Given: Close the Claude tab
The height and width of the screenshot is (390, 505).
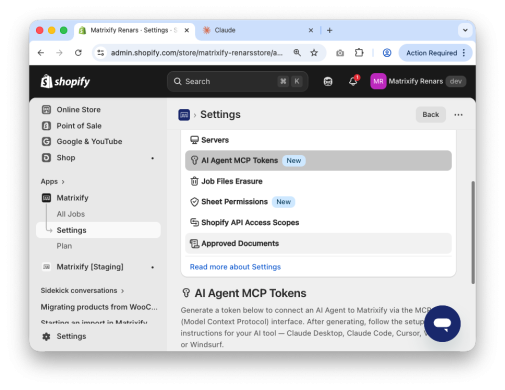Looking at the screenshot, I should click(311, 30).
